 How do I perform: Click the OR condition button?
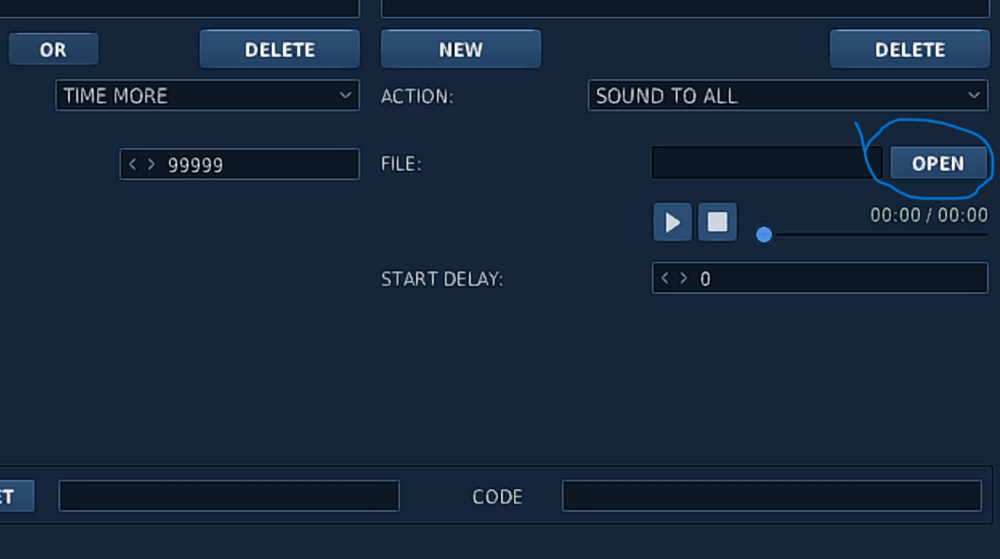click(x=53, y=49)
